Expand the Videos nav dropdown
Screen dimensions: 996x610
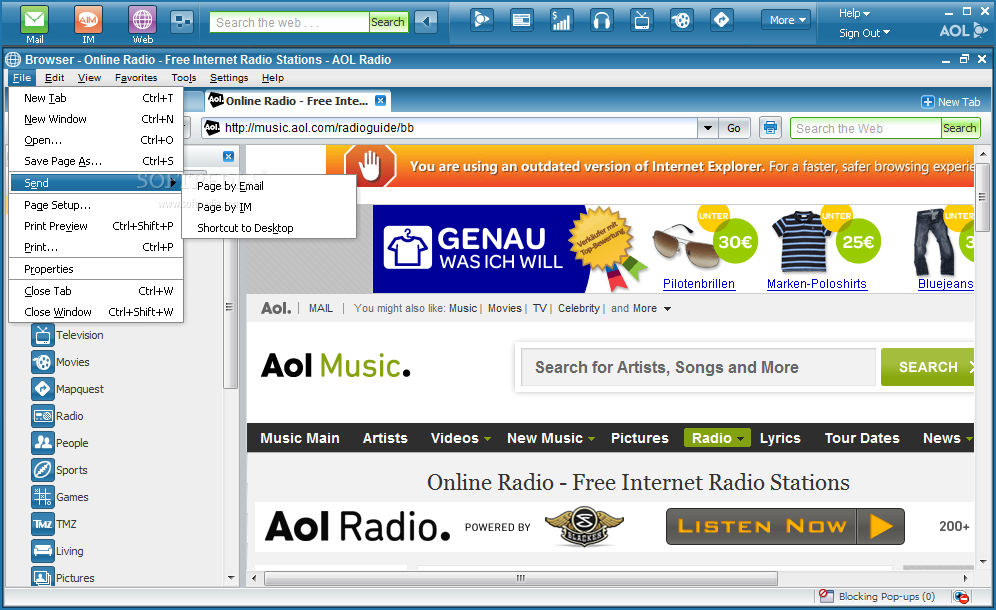pos(487,439)
